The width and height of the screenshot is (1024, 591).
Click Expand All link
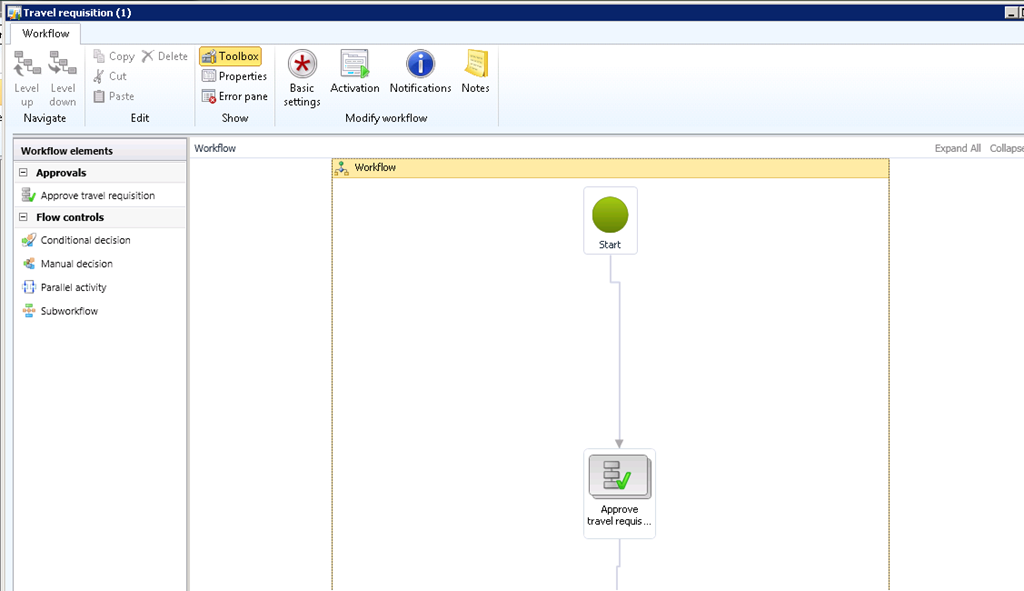point(957,148)
